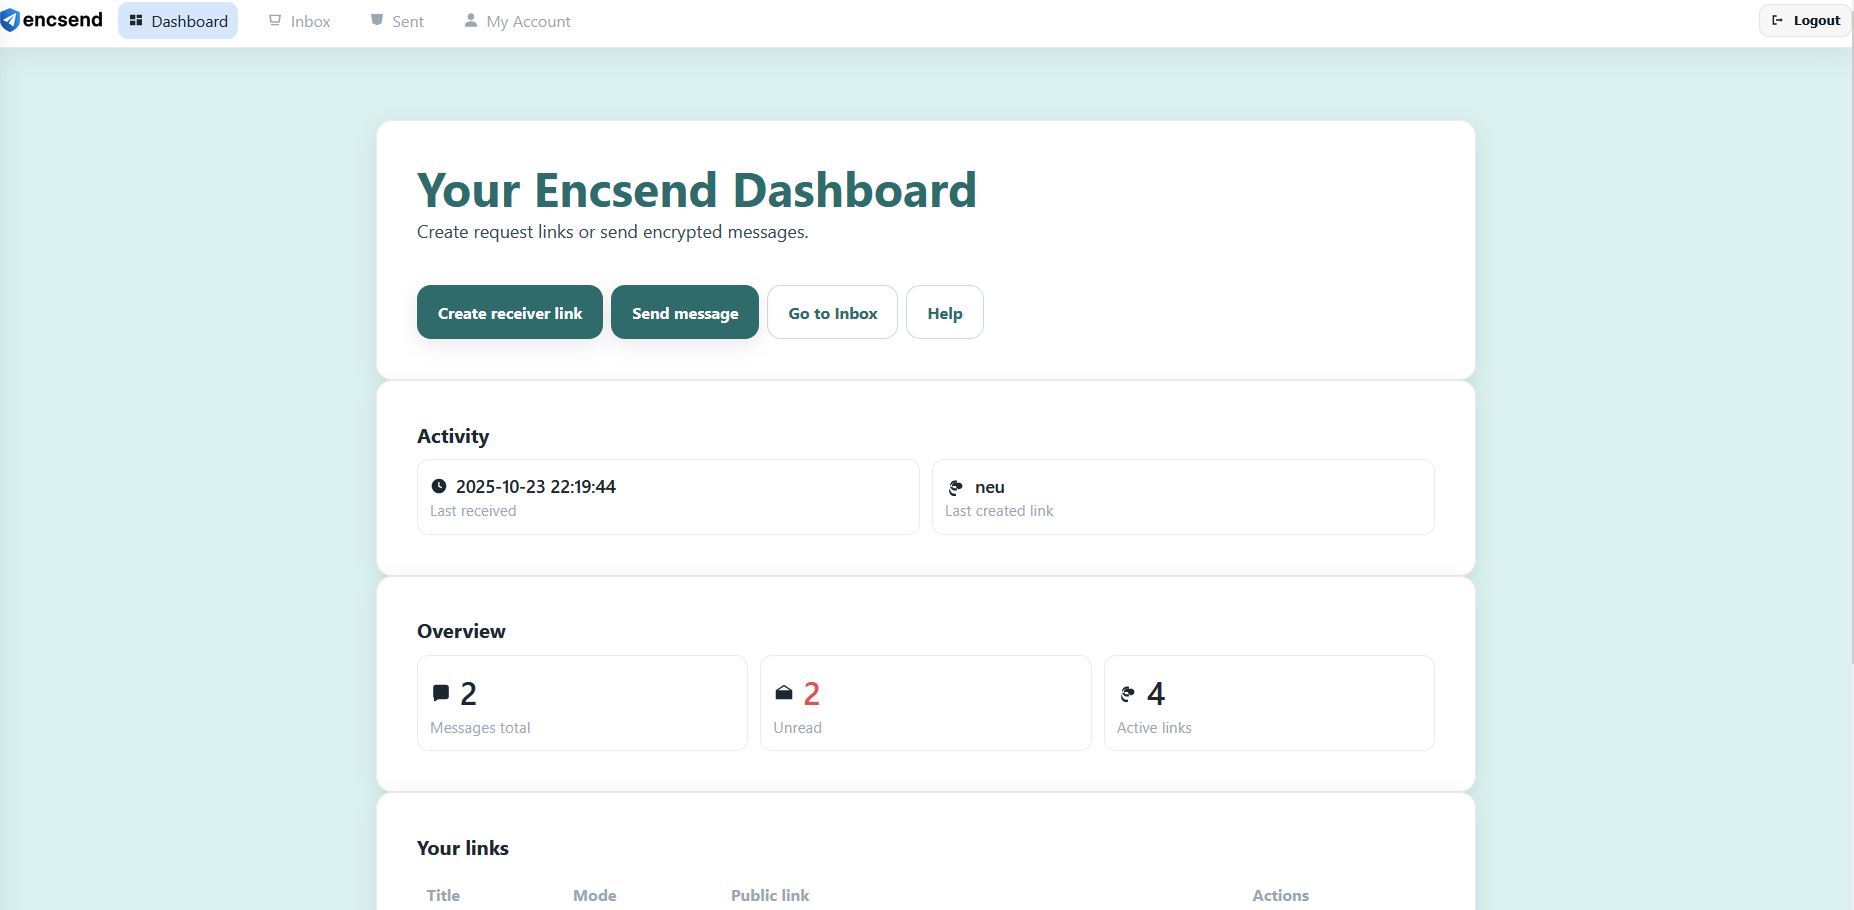Click the Logout button
Viewport: 1854px width, 910px height.
pyautogui.click(x=1804, y=19)
